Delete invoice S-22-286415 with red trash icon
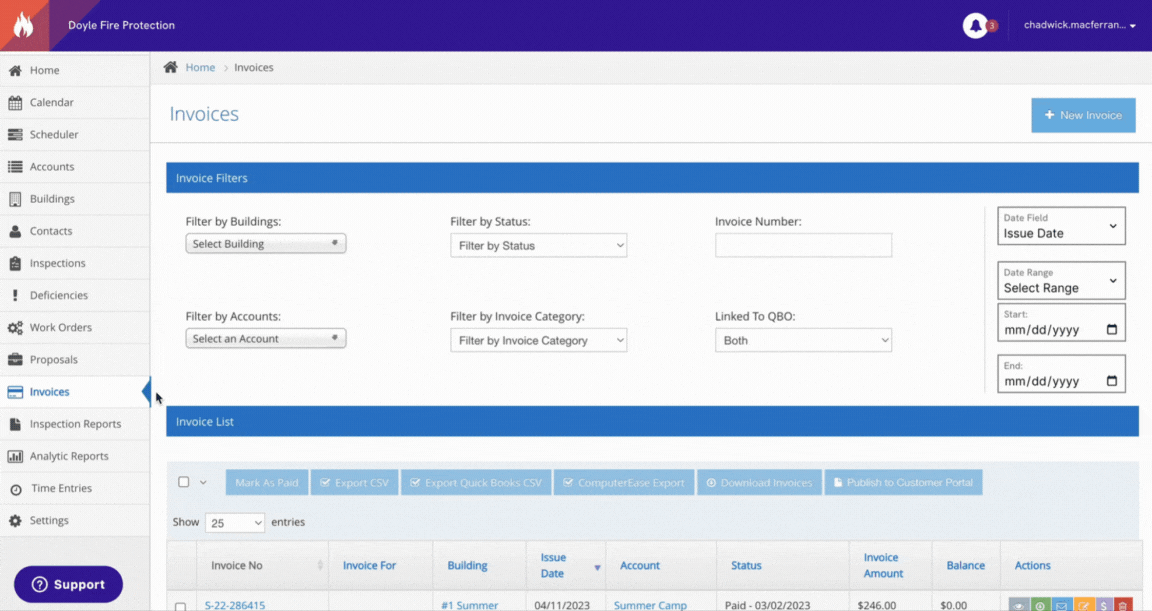The width and height of the screenshot is (1152, 611). (x=1124, y=605)
